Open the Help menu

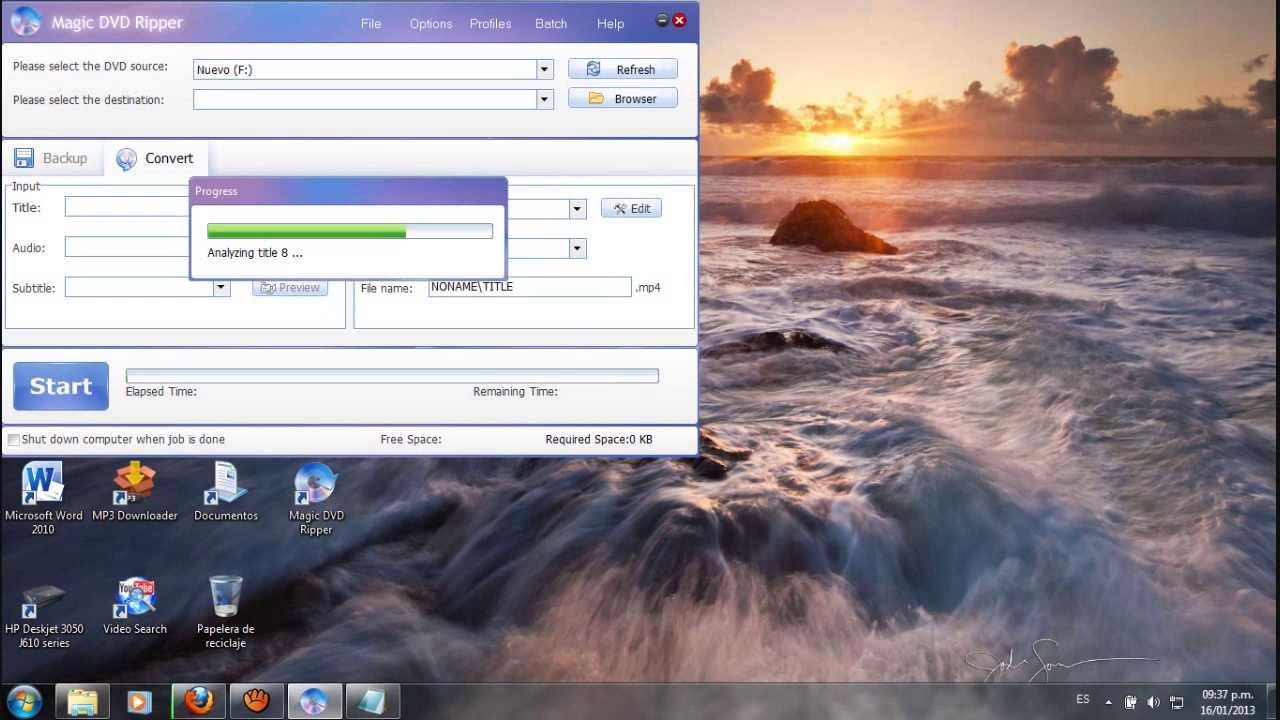(x=611, y=24)
